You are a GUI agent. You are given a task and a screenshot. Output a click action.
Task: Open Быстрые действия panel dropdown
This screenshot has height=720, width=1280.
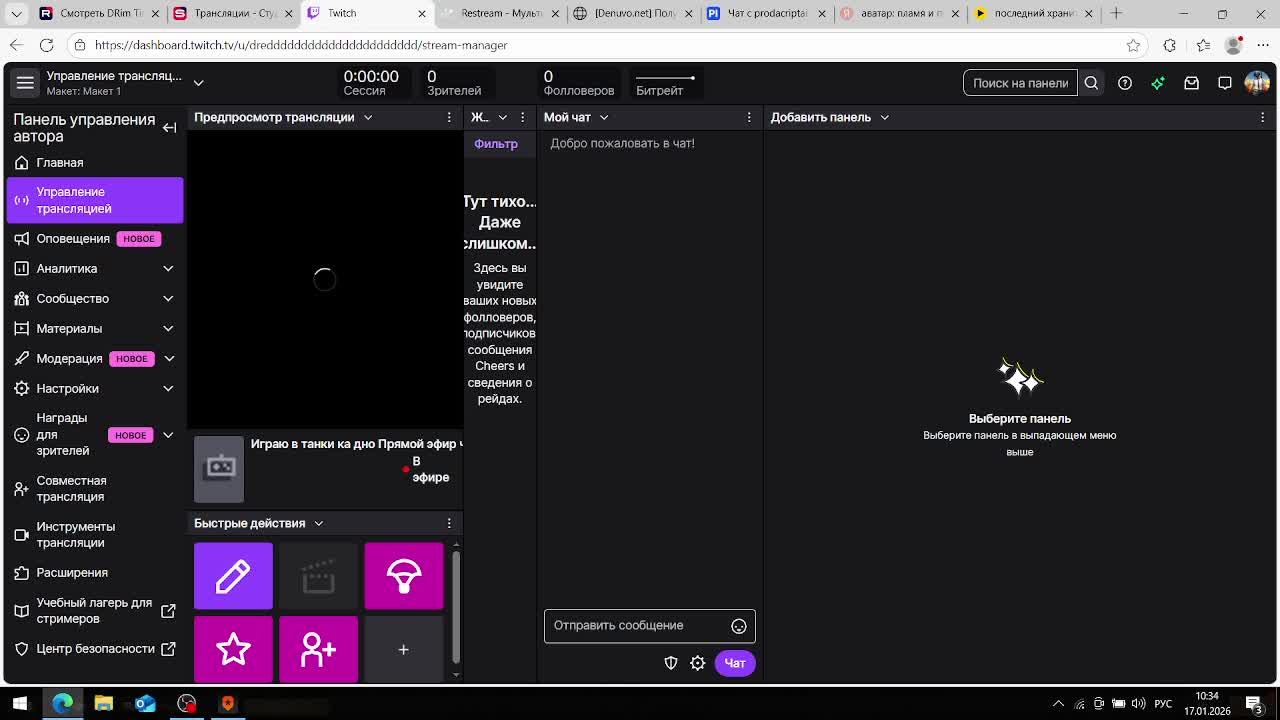point(319,523)
